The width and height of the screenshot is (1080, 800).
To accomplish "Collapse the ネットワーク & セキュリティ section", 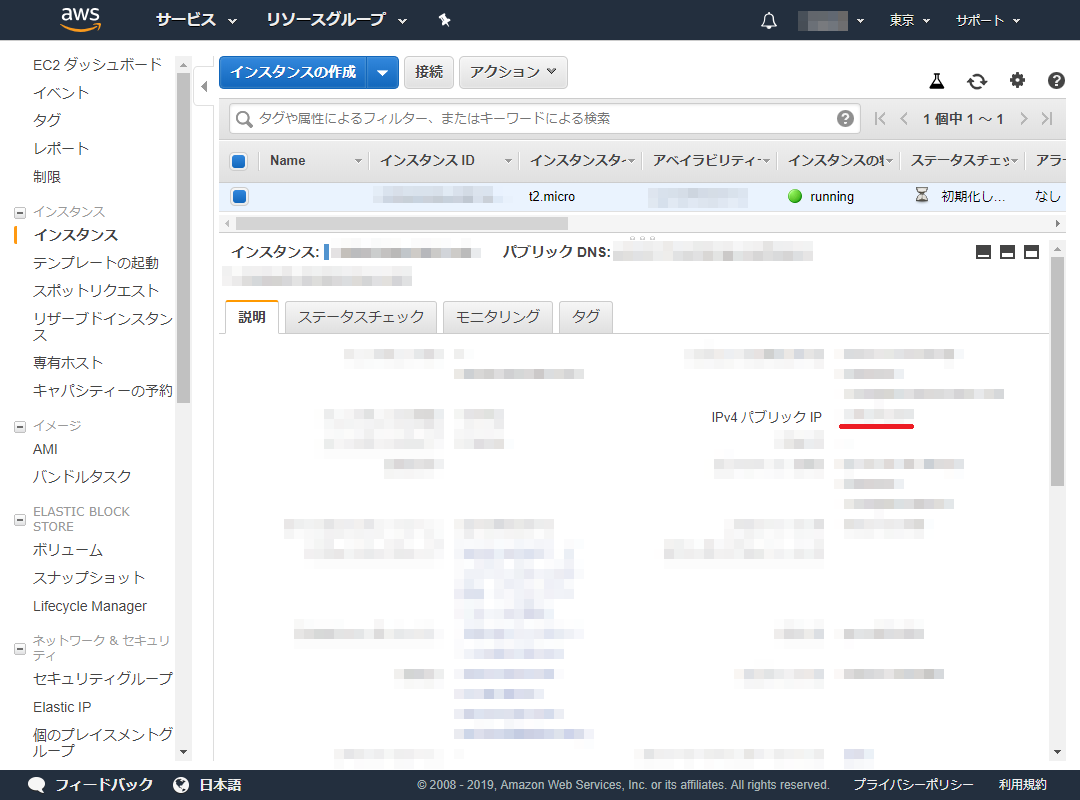I will pos(20,648).
